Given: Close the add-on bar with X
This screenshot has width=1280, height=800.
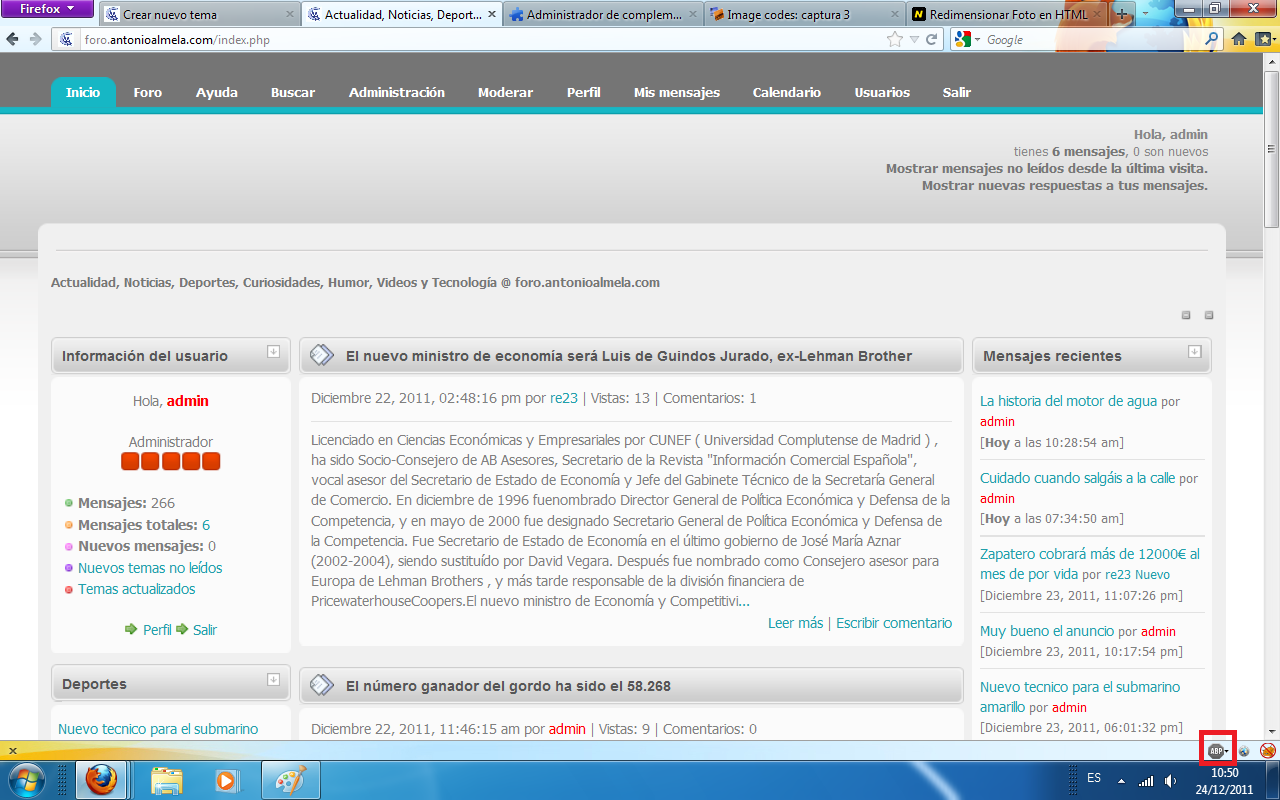Looking at the screenshot, I should 12,750.
